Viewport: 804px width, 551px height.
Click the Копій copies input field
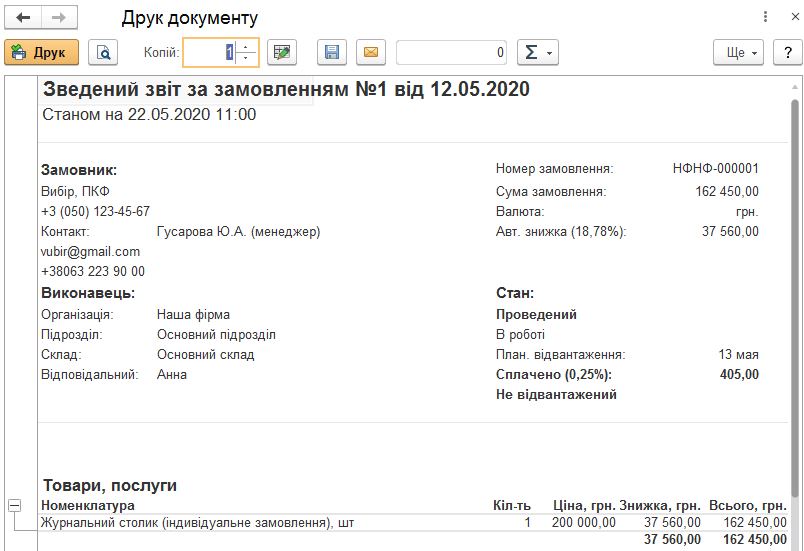[x=209, y=52]
